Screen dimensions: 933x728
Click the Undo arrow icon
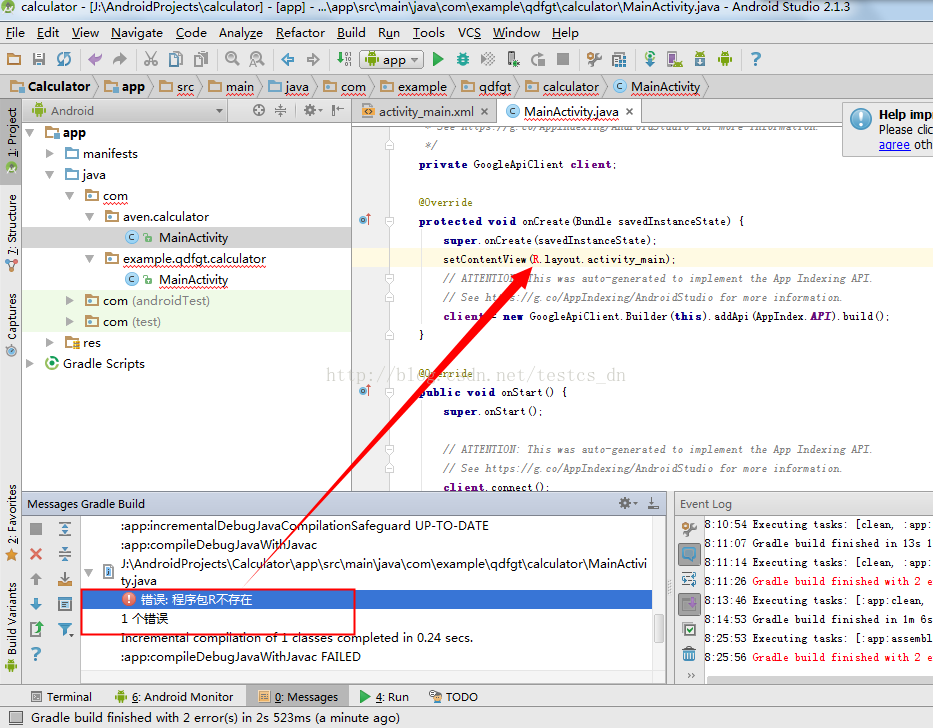pos(95,59)
